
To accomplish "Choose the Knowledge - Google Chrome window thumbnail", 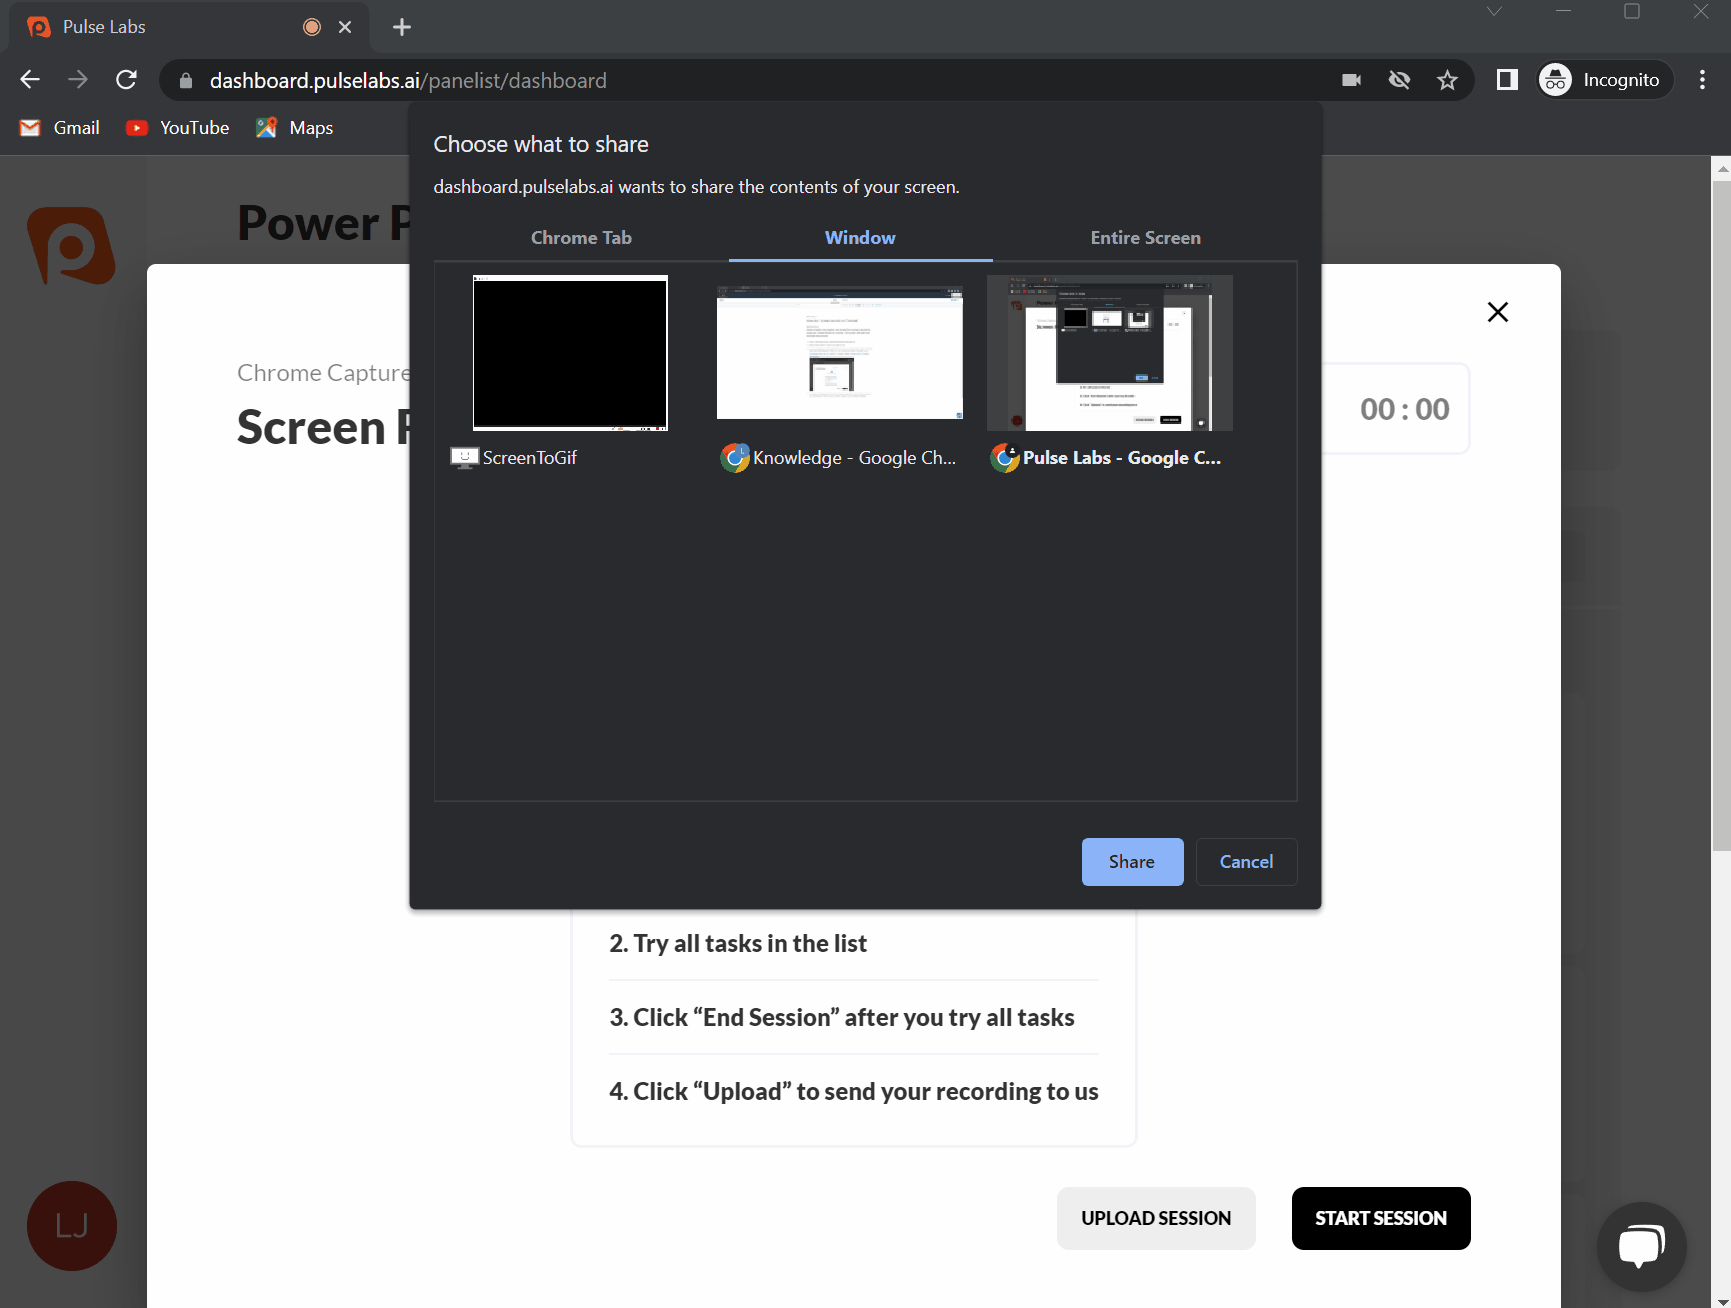I will [840, 353].
